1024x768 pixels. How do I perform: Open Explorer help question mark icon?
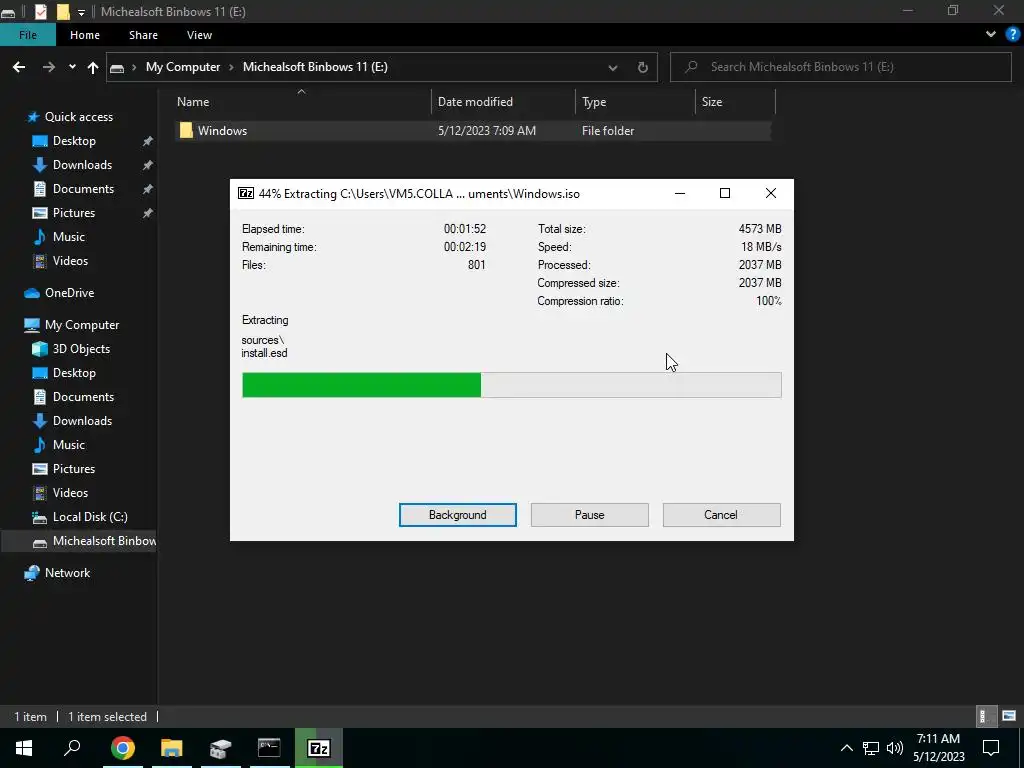tap(1013, 35)
